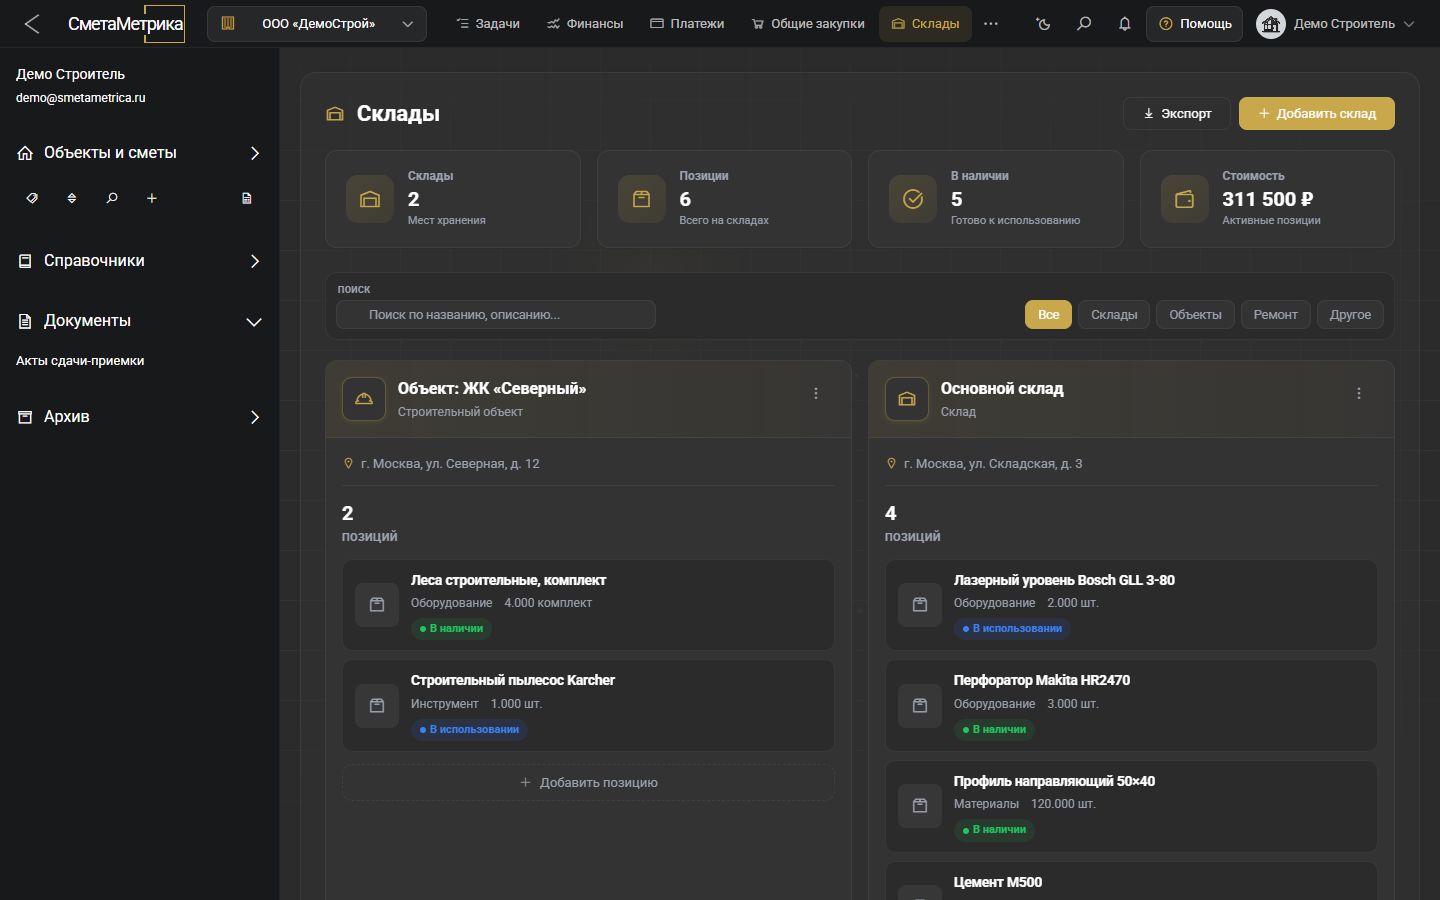Go to Общие закупки tab
The image size is (1440, 900).
[x=808, y=24]
